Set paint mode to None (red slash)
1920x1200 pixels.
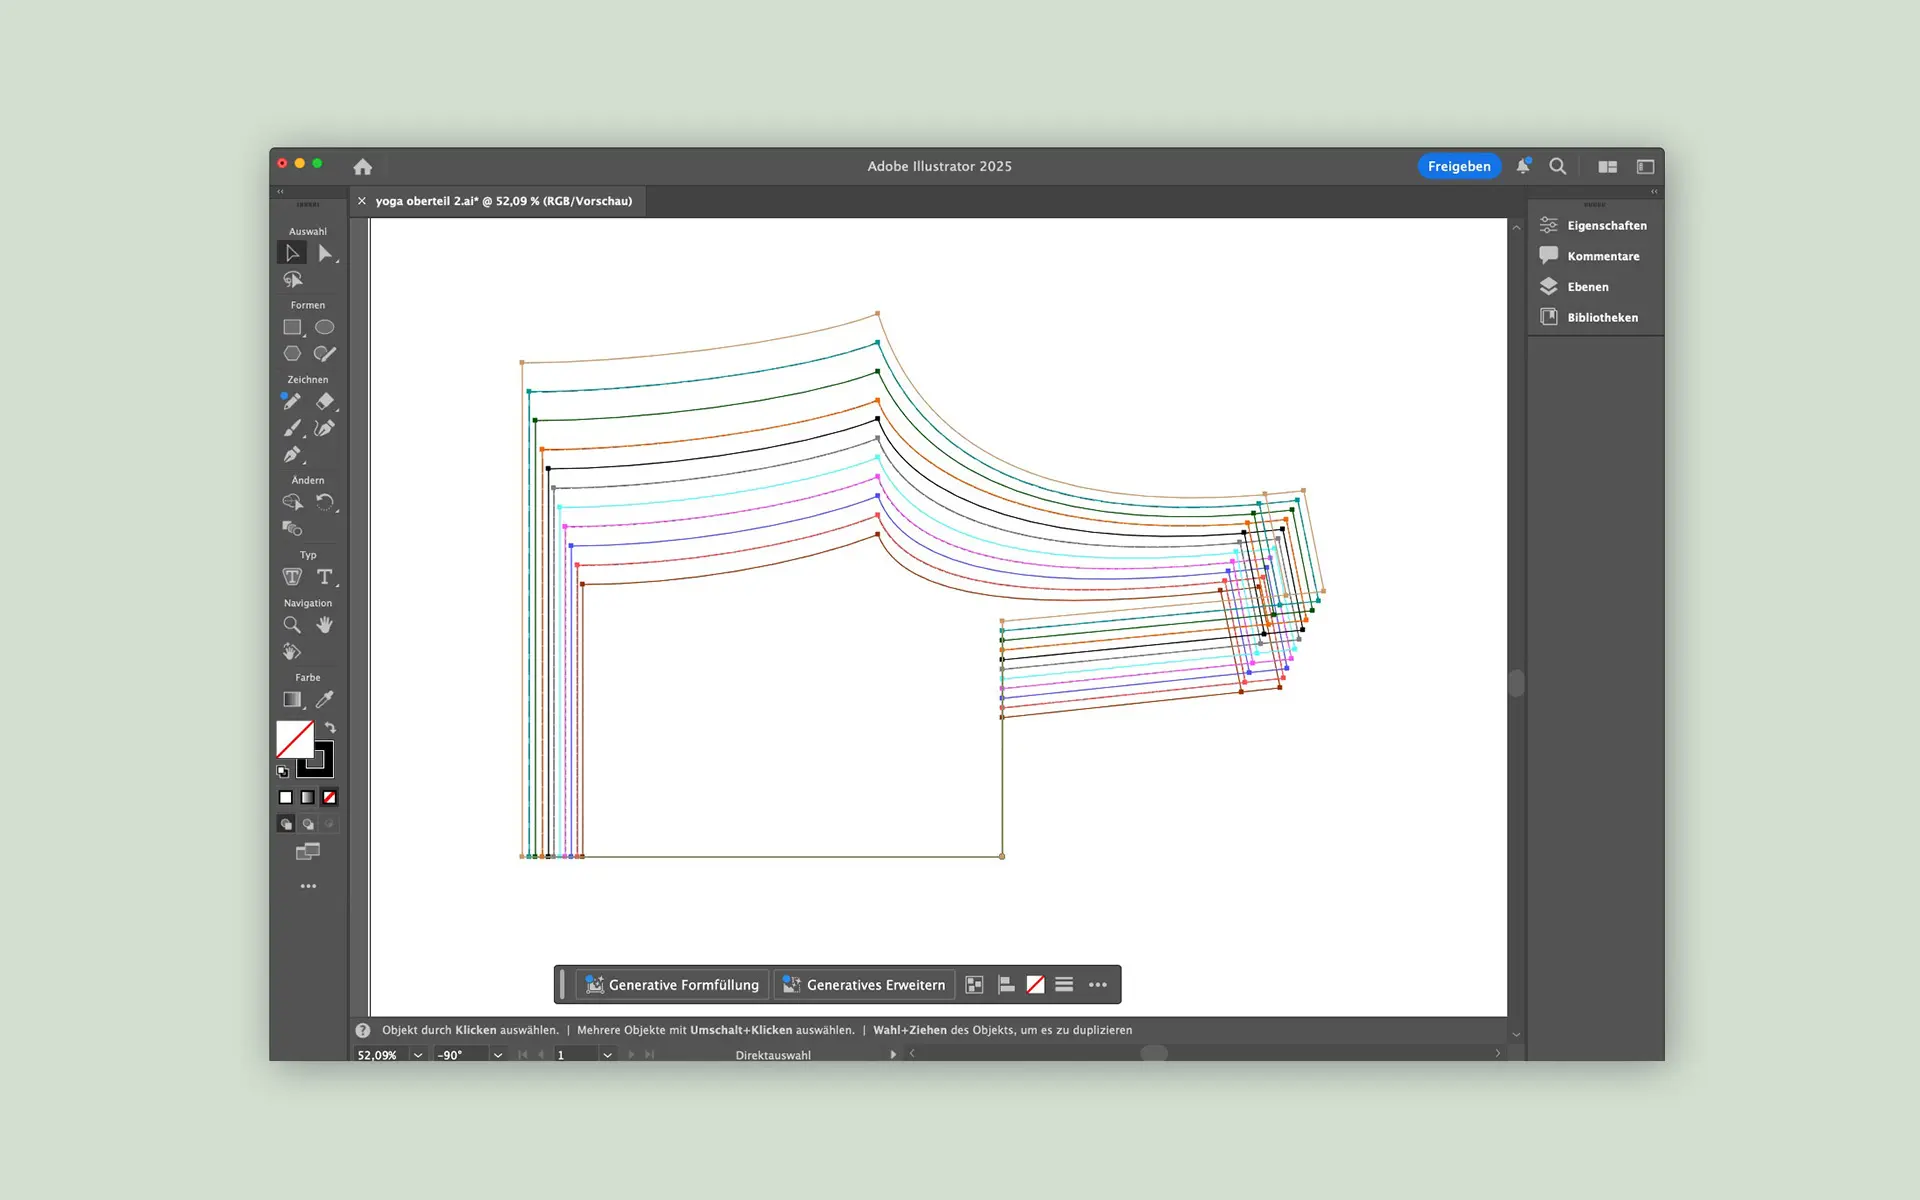click(x=329, y=797)
